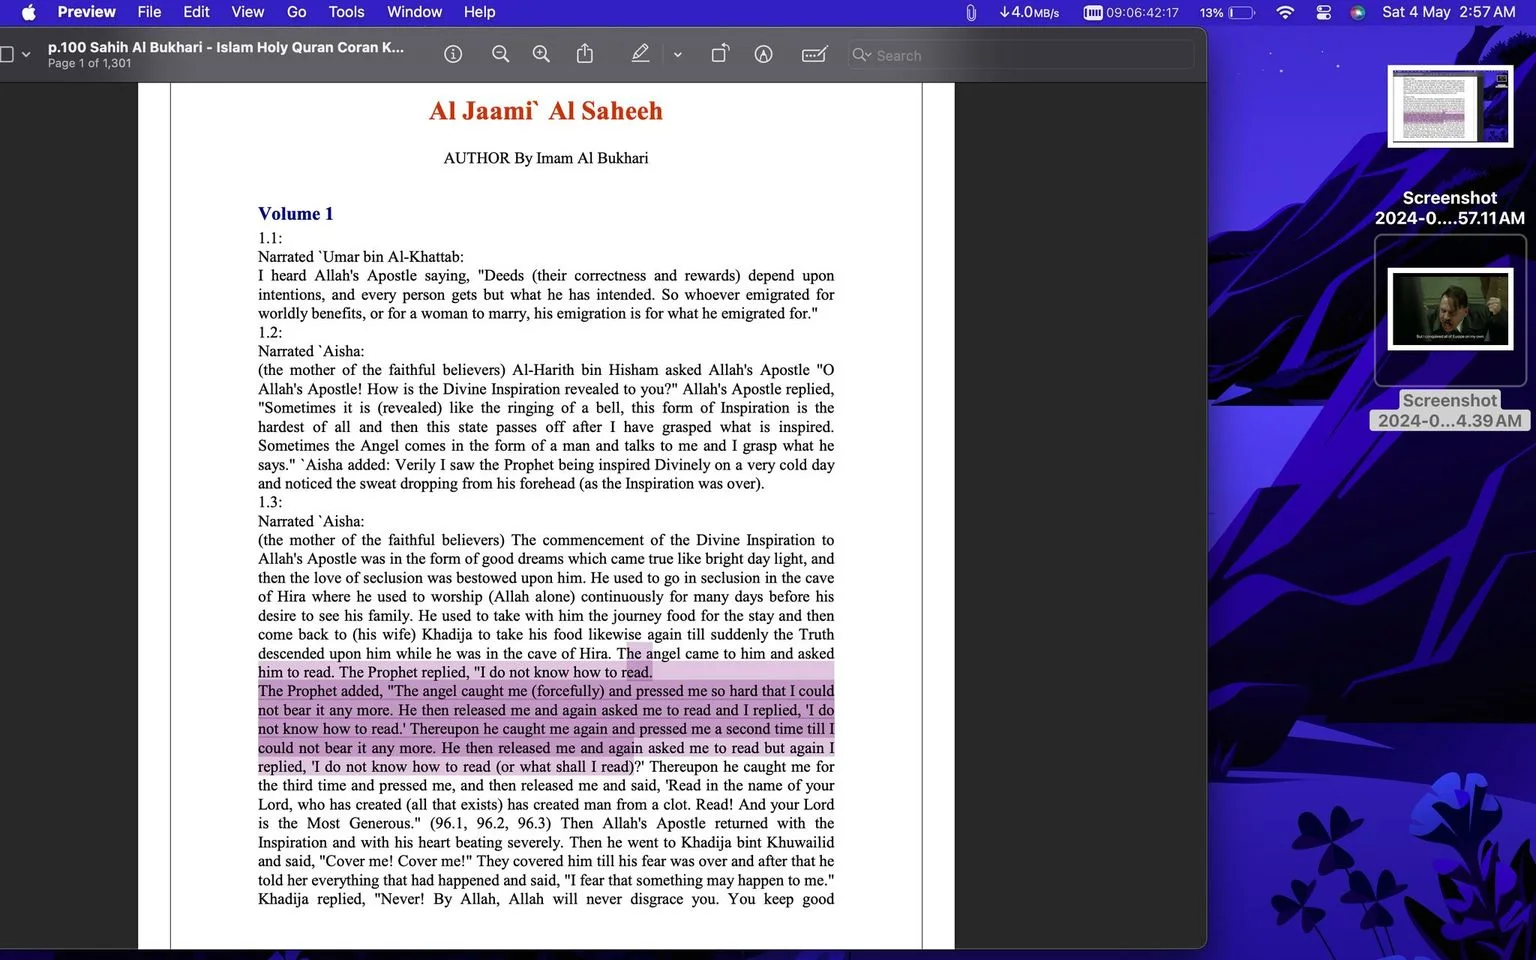The width and height of the screenshot is (1536, 960).
Task: Click the Screenshot 2024-0...4.39 AM file label
Action: [1450, 410]
